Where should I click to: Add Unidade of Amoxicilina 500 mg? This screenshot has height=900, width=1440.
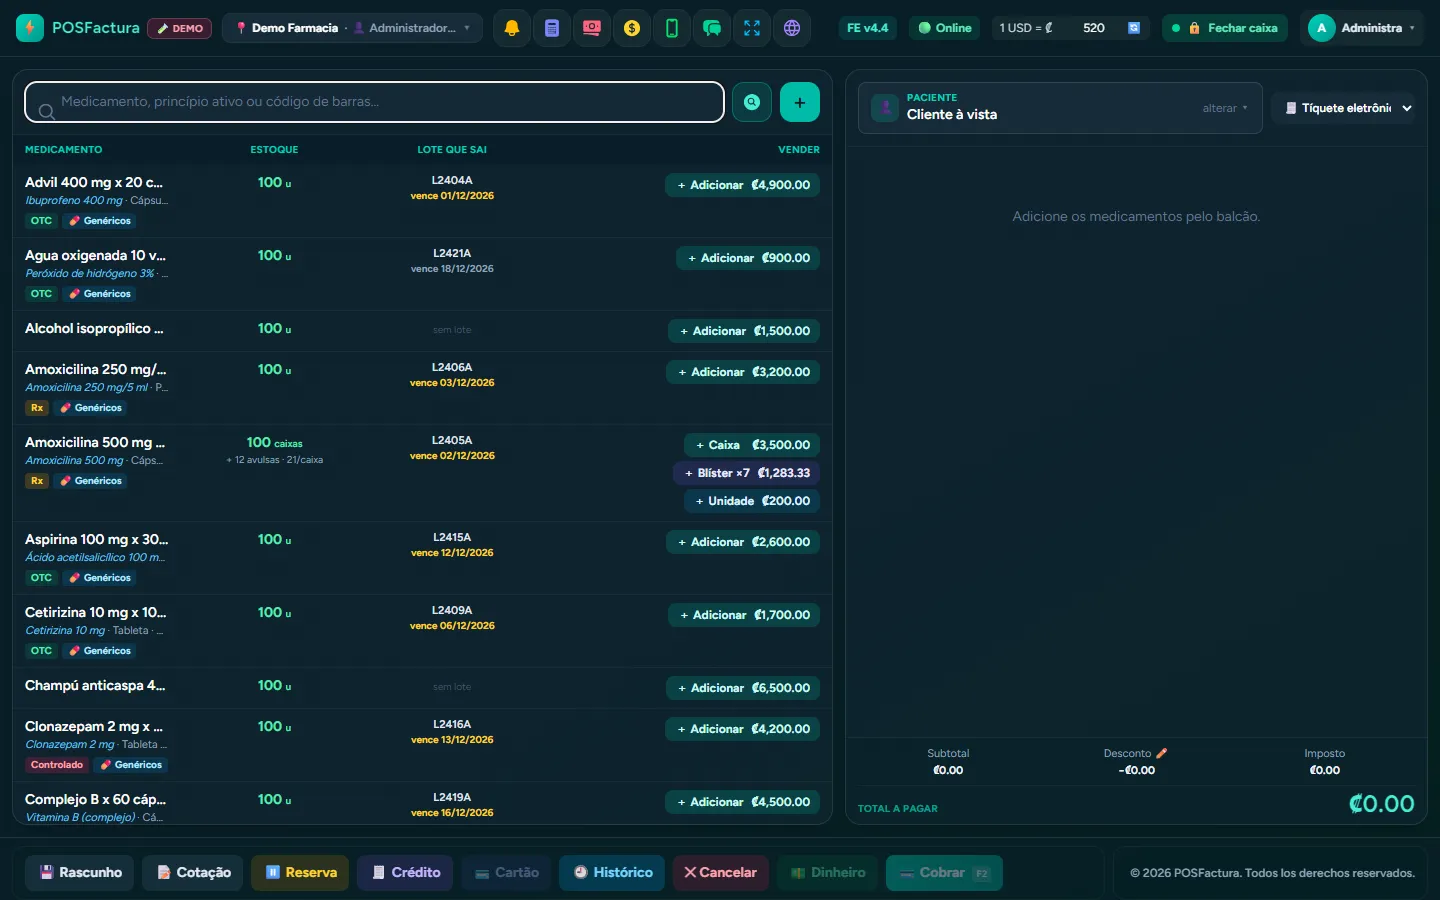click(x=752, y=501)
